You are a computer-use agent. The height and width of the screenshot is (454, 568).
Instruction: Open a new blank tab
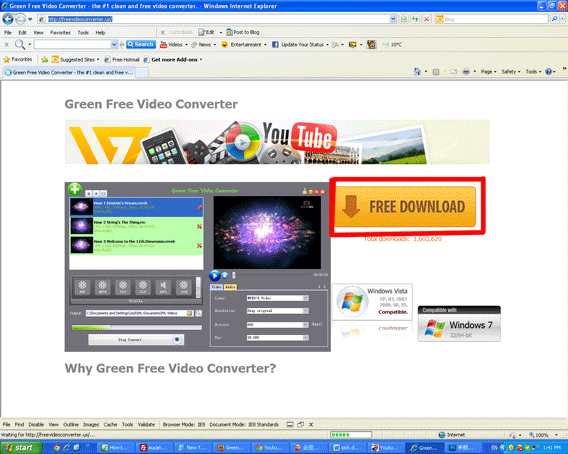(142, 72)
